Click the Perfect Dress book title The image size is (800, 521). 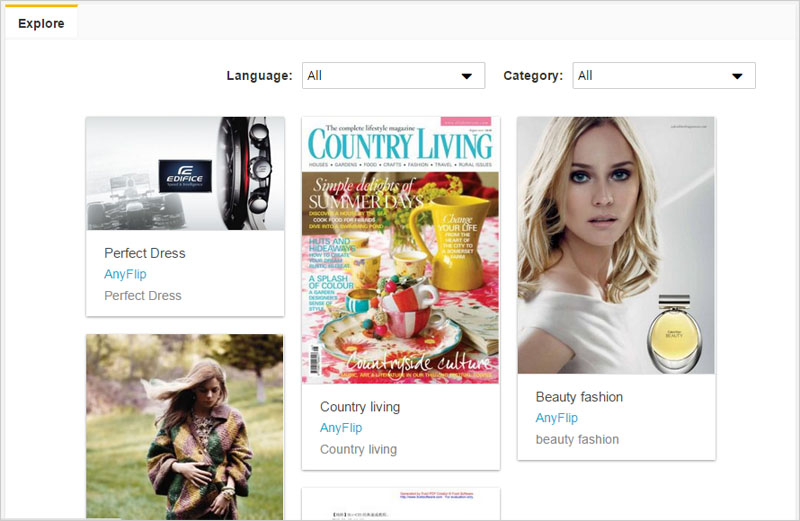(145, 253)
